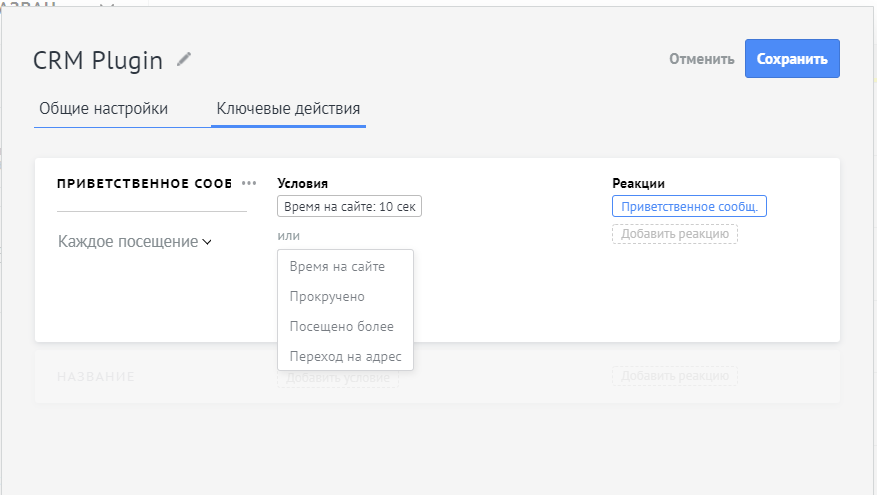This screenshot has width=877, height=495.
Task: Click the Отменить link
Action: [701, 59]
